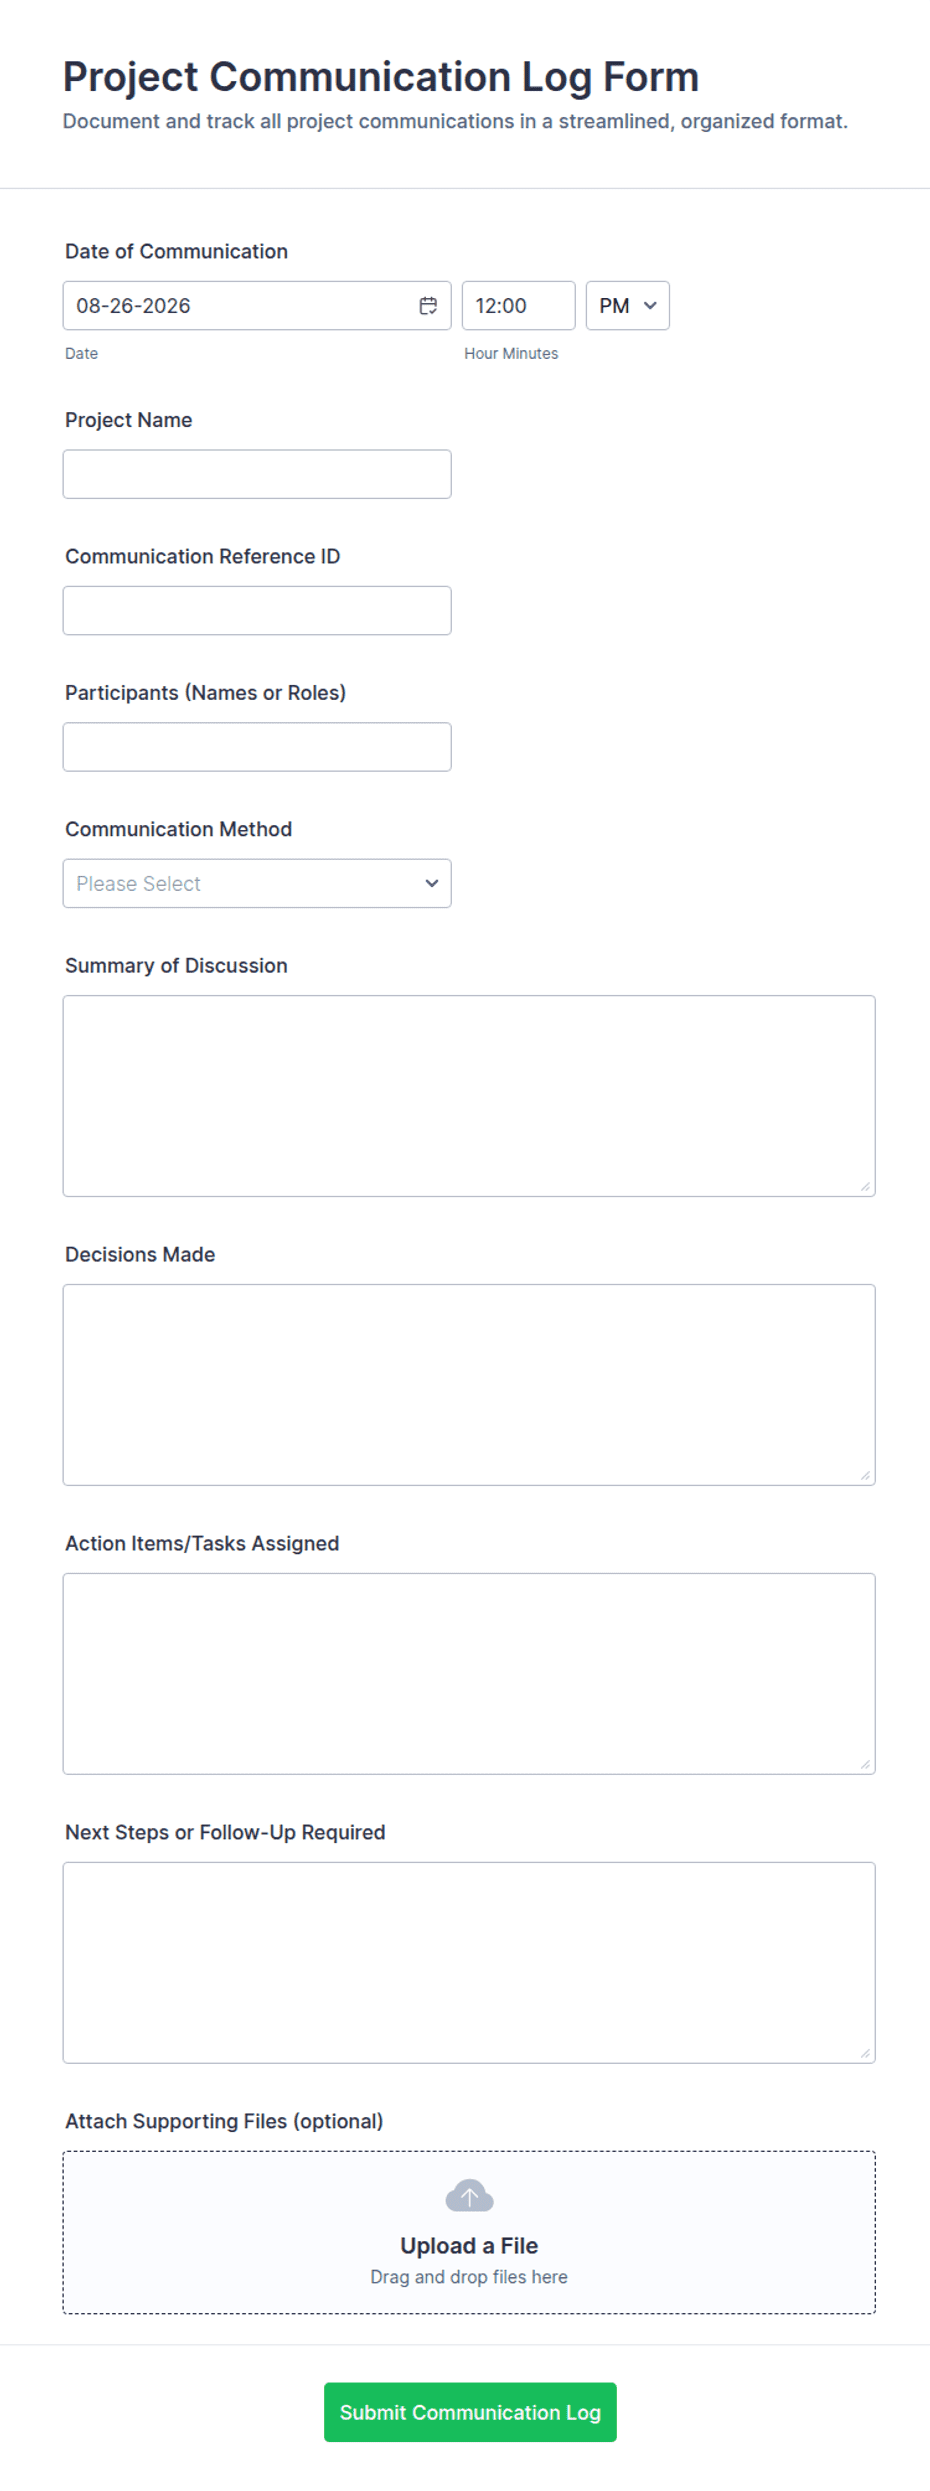Focus the Project Name input field

pyautogui.click(x=257, y=474)
